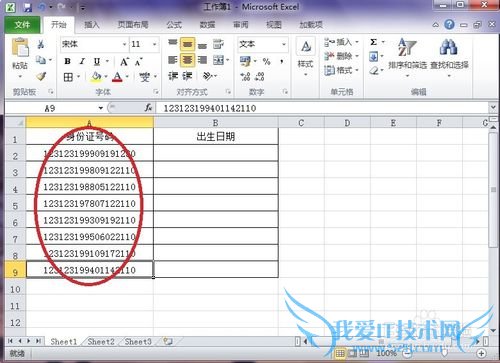Image resolution: width=500 pixels, height=363 pixels.
Task: Click the Insert Worksheet tab icon
Action: tap(168, 342)
